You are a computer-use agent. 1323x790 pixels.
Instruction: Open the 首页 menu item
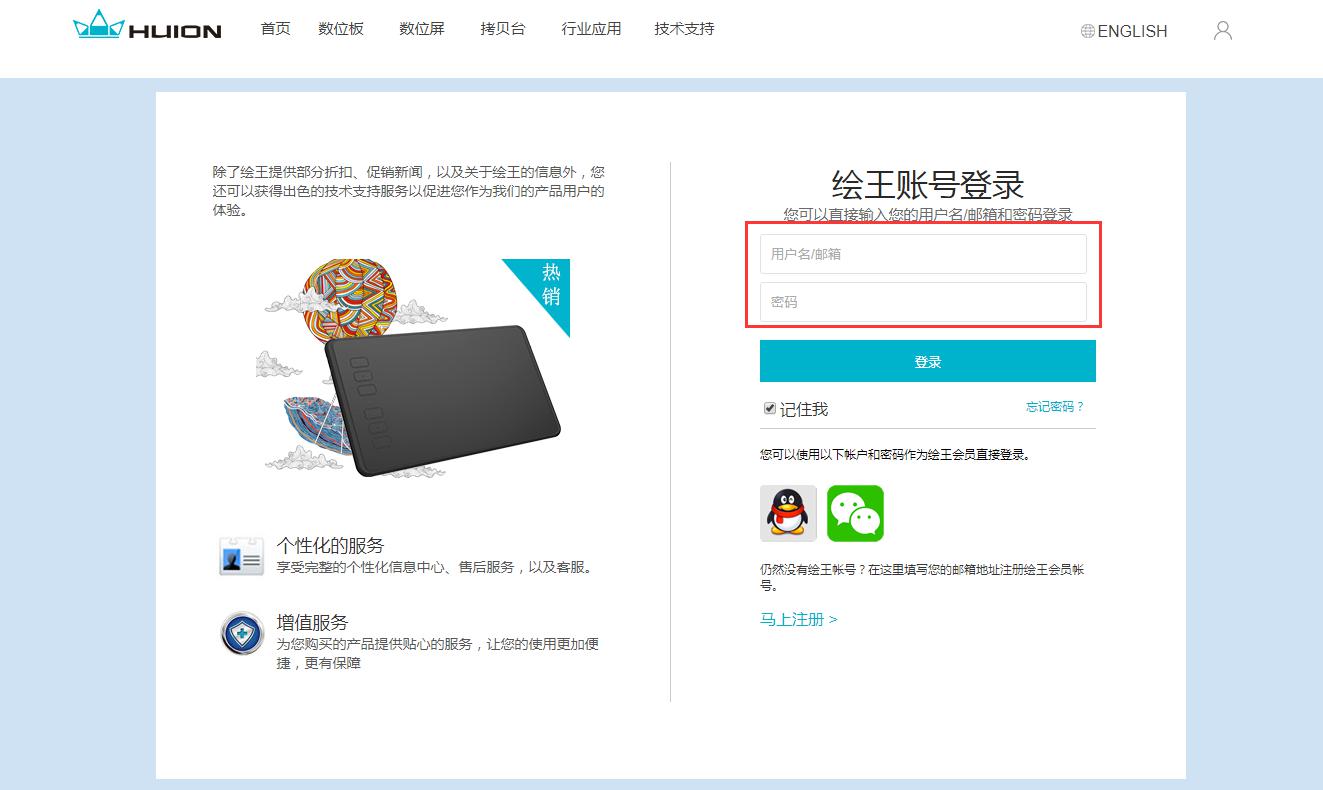pos(275,29)
